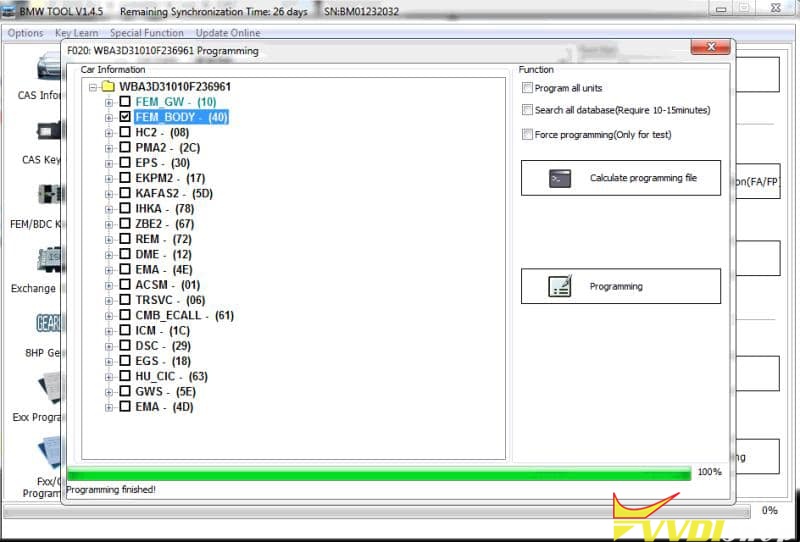Open CAS Key Learn sidebar icon
The image size is (800, 542).
click(x=49, y=132)
